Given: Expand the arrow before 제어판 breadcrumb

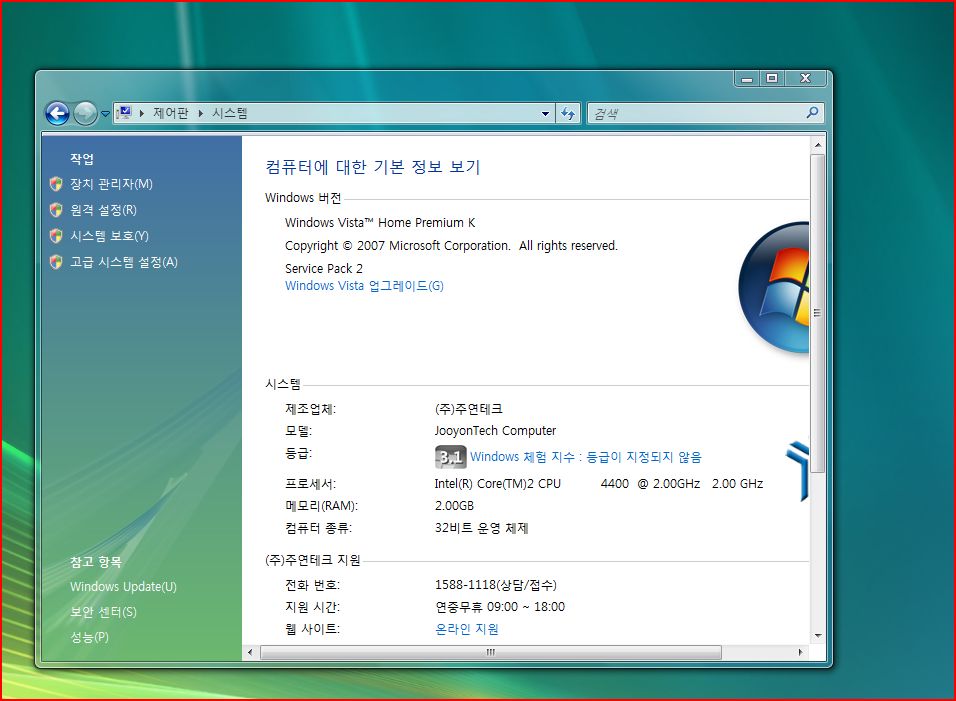Looking at the screenshot, I should point(141,113).
